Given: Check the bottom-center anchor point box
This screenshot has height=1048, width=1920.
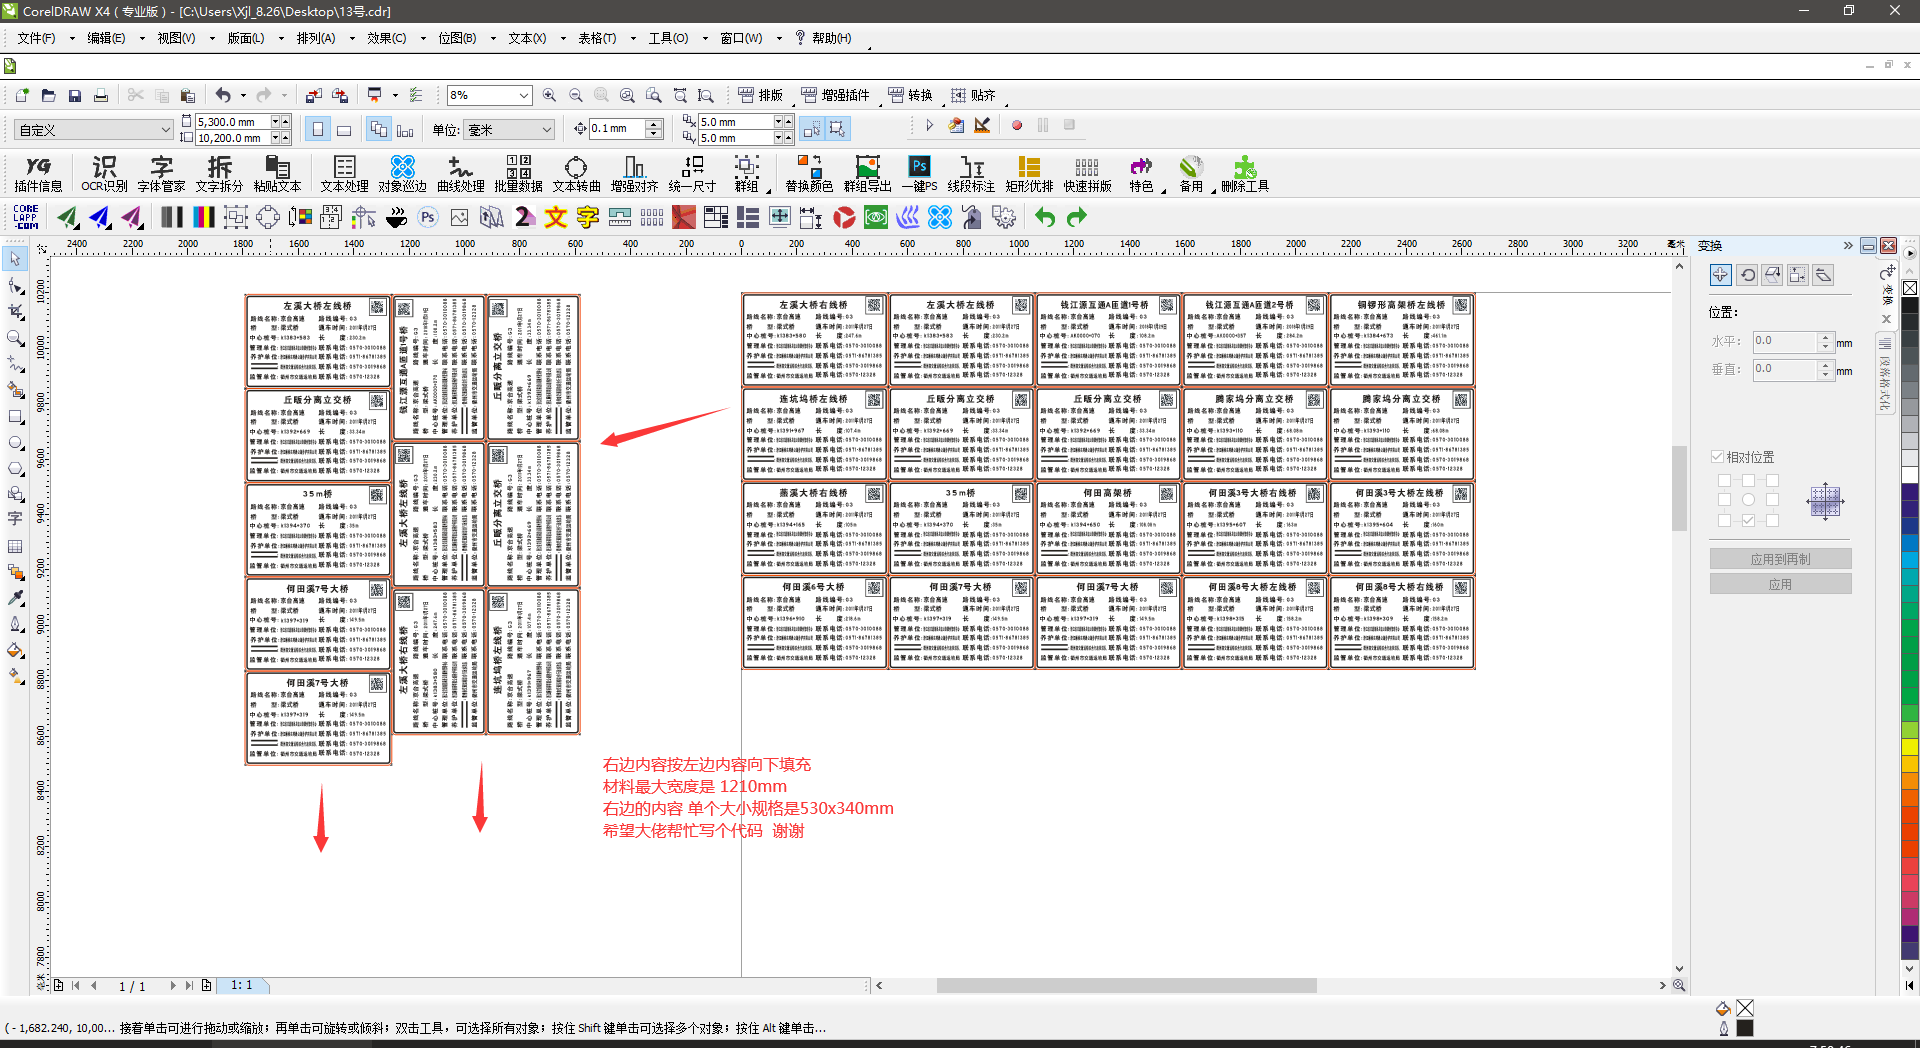Looking at the screenshot, I should coord(1748,520).
